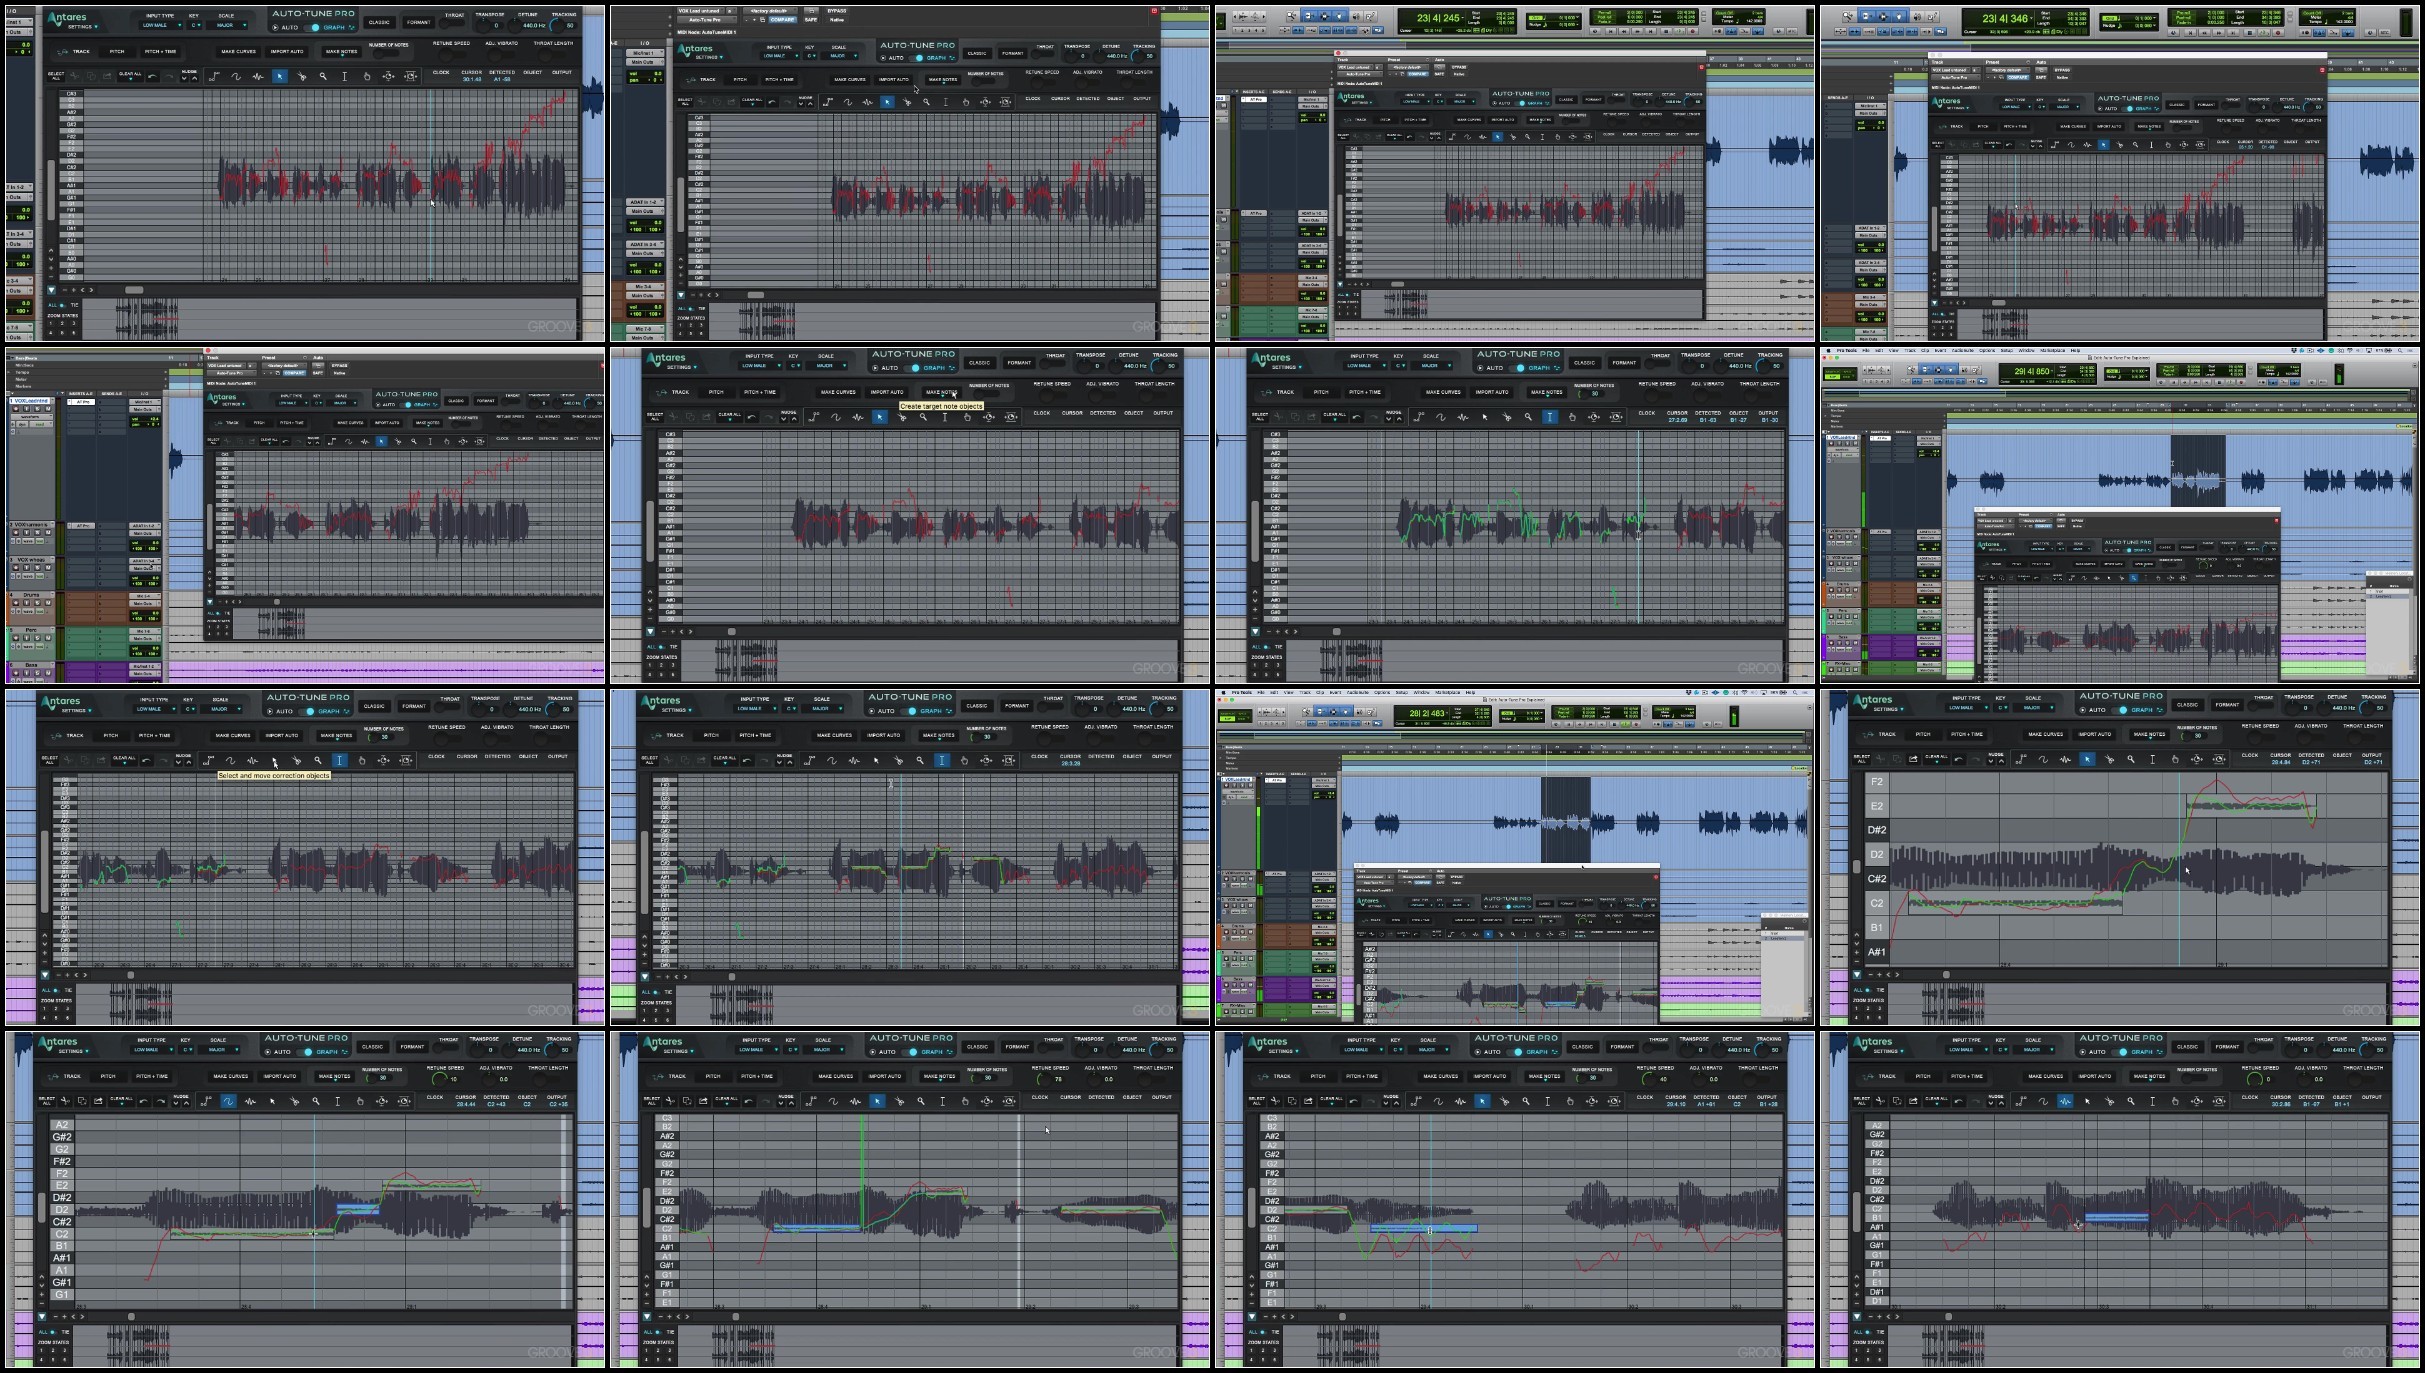Select Pitch mode in "Create target note objects" frame
Screen dimensions: 2425x1373
coord(716,392)
